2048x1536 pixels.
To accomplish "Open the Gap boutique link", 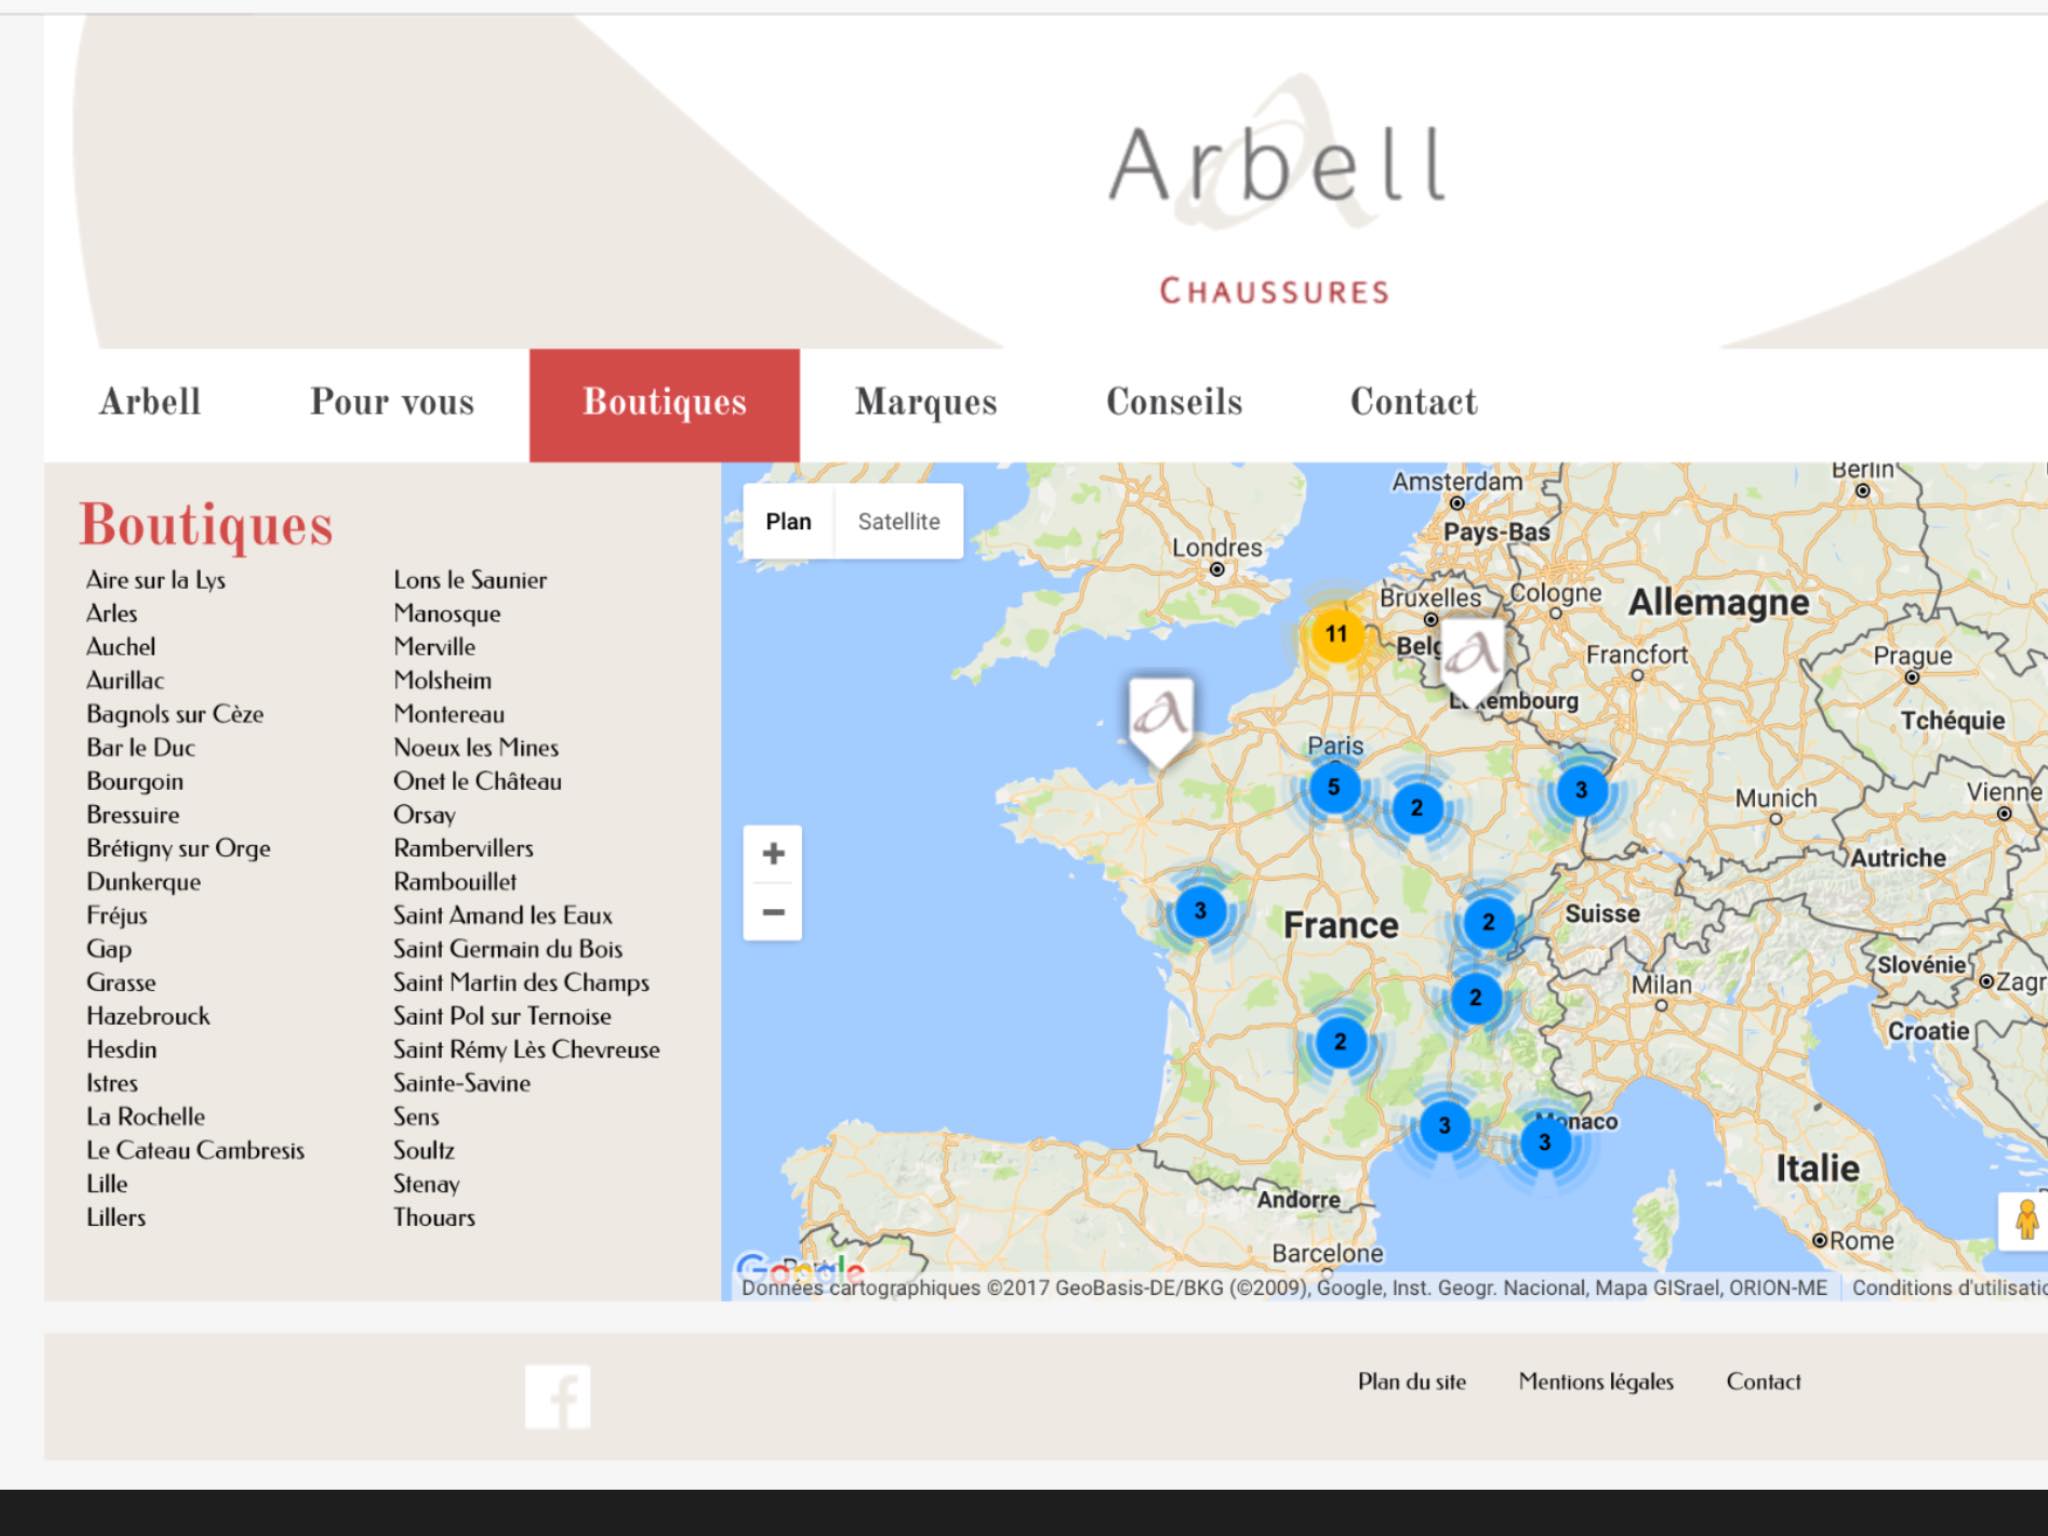I will (x=108, y=950).
